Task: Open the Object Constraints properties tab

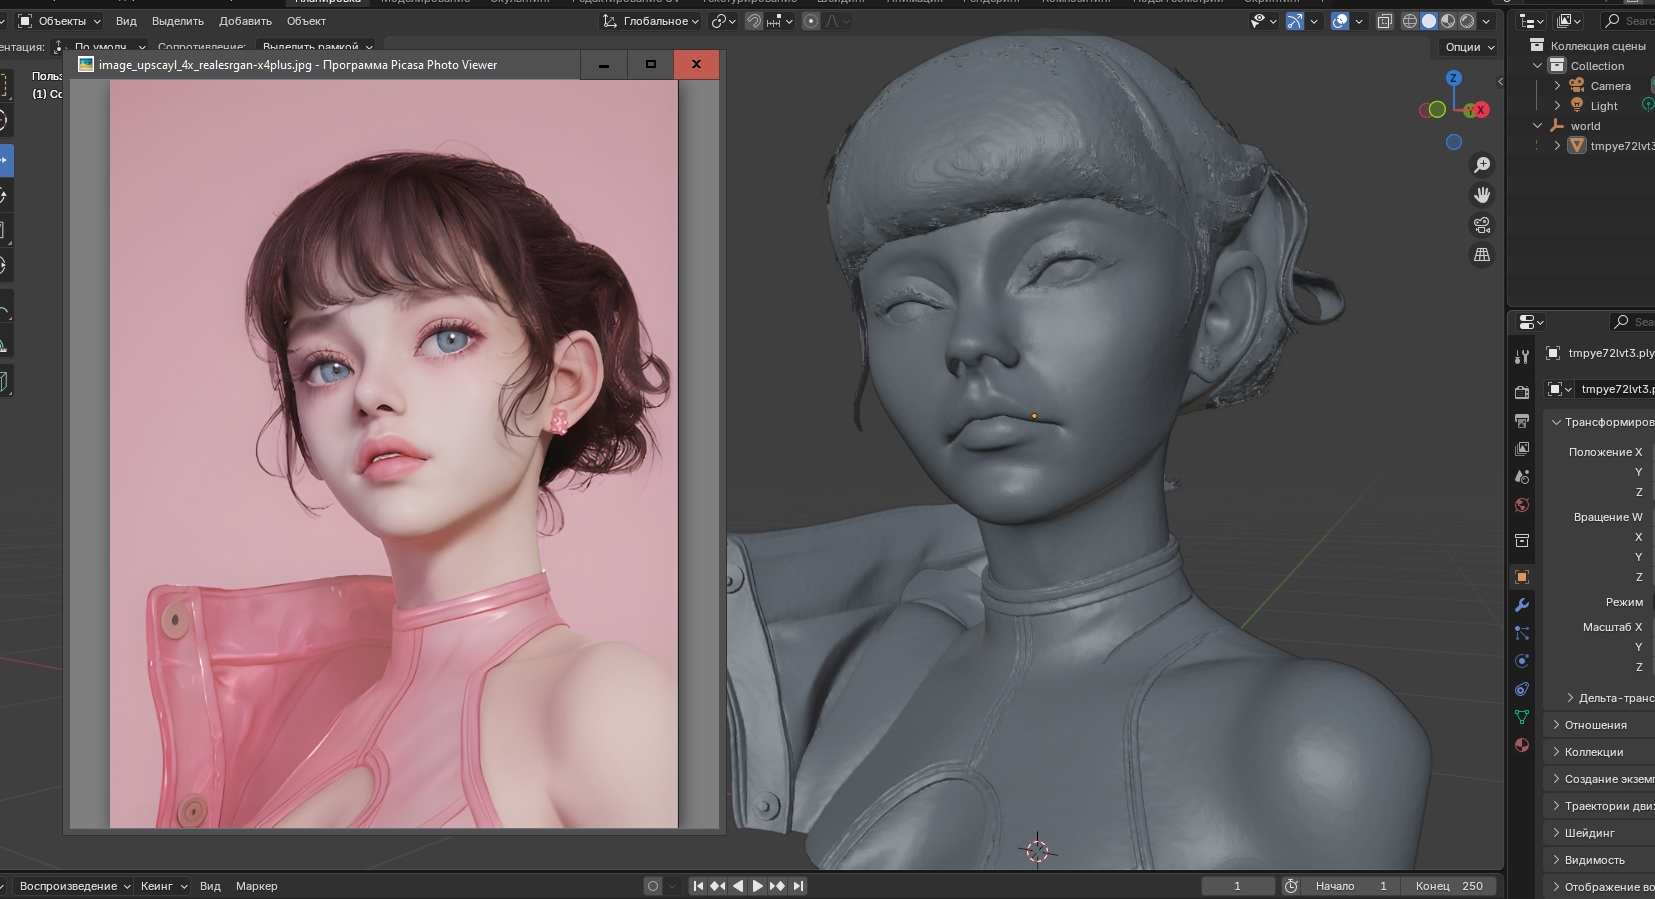Action: [1522, 689]
